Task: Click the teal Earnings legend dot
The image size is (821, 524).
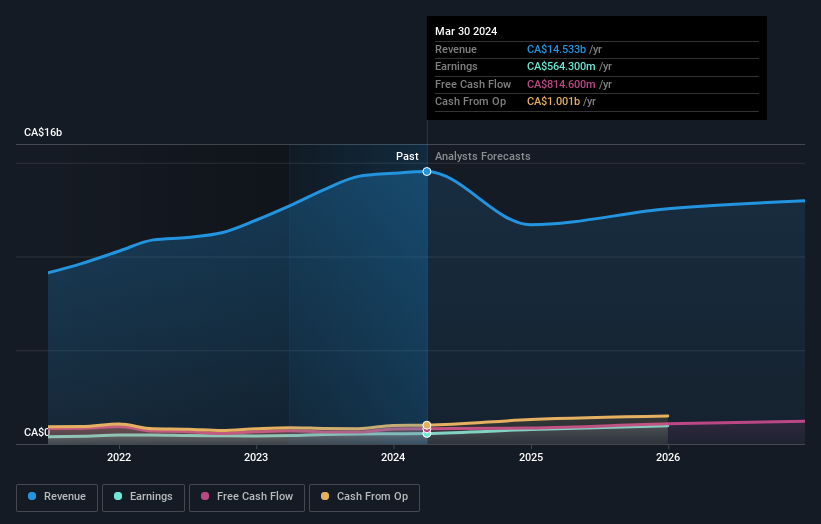Action: point(118,496)
